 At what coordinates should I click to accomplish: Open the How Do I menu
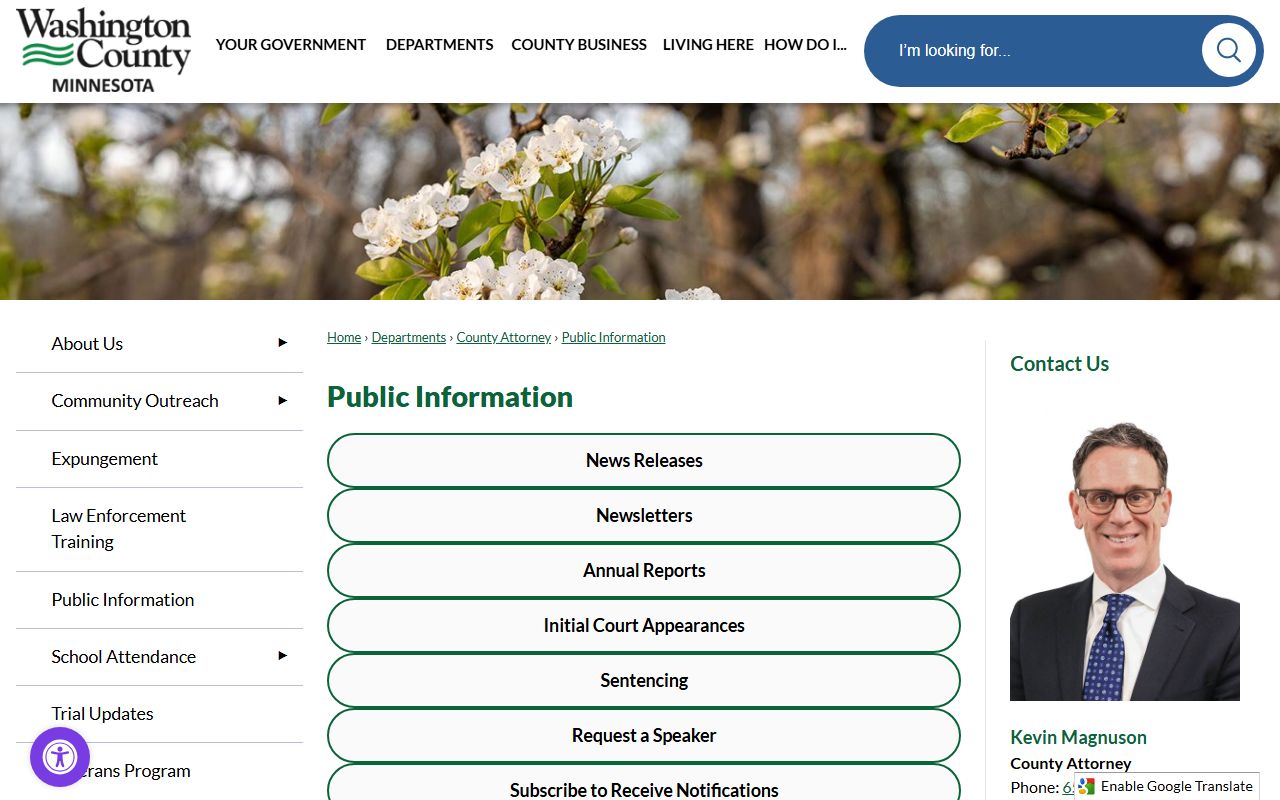[x=805, y=45]
